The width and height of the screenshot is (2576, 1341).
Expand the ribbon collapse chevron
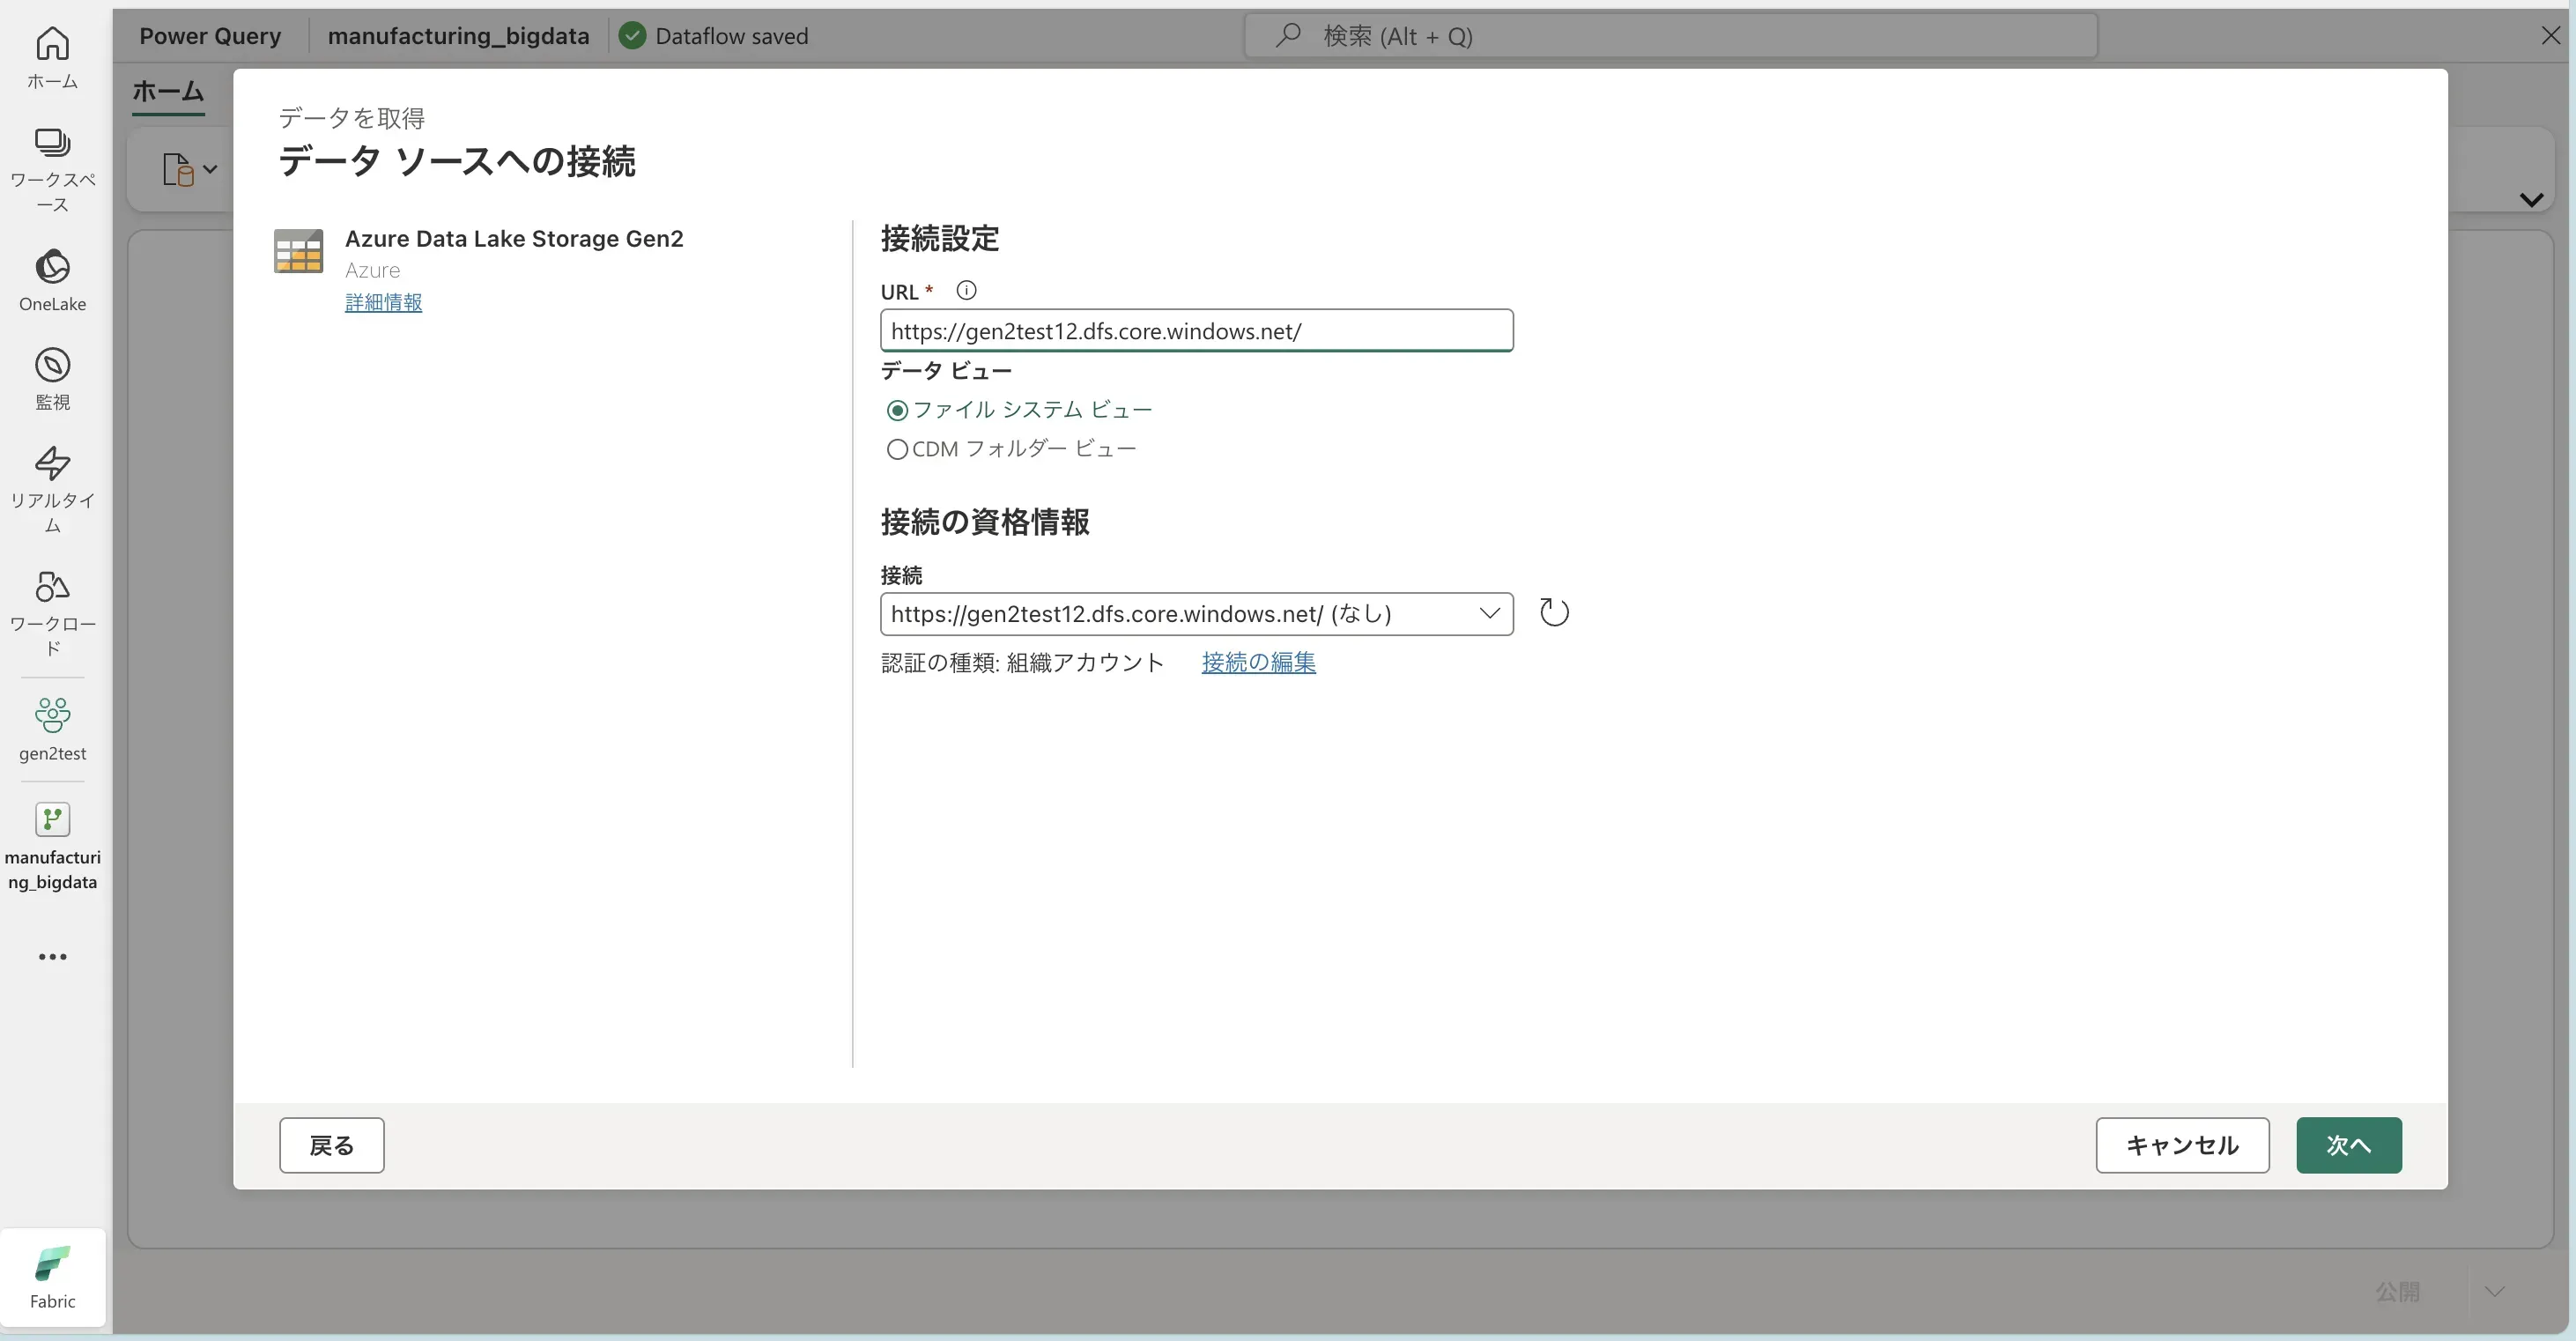click(2531, 200)
